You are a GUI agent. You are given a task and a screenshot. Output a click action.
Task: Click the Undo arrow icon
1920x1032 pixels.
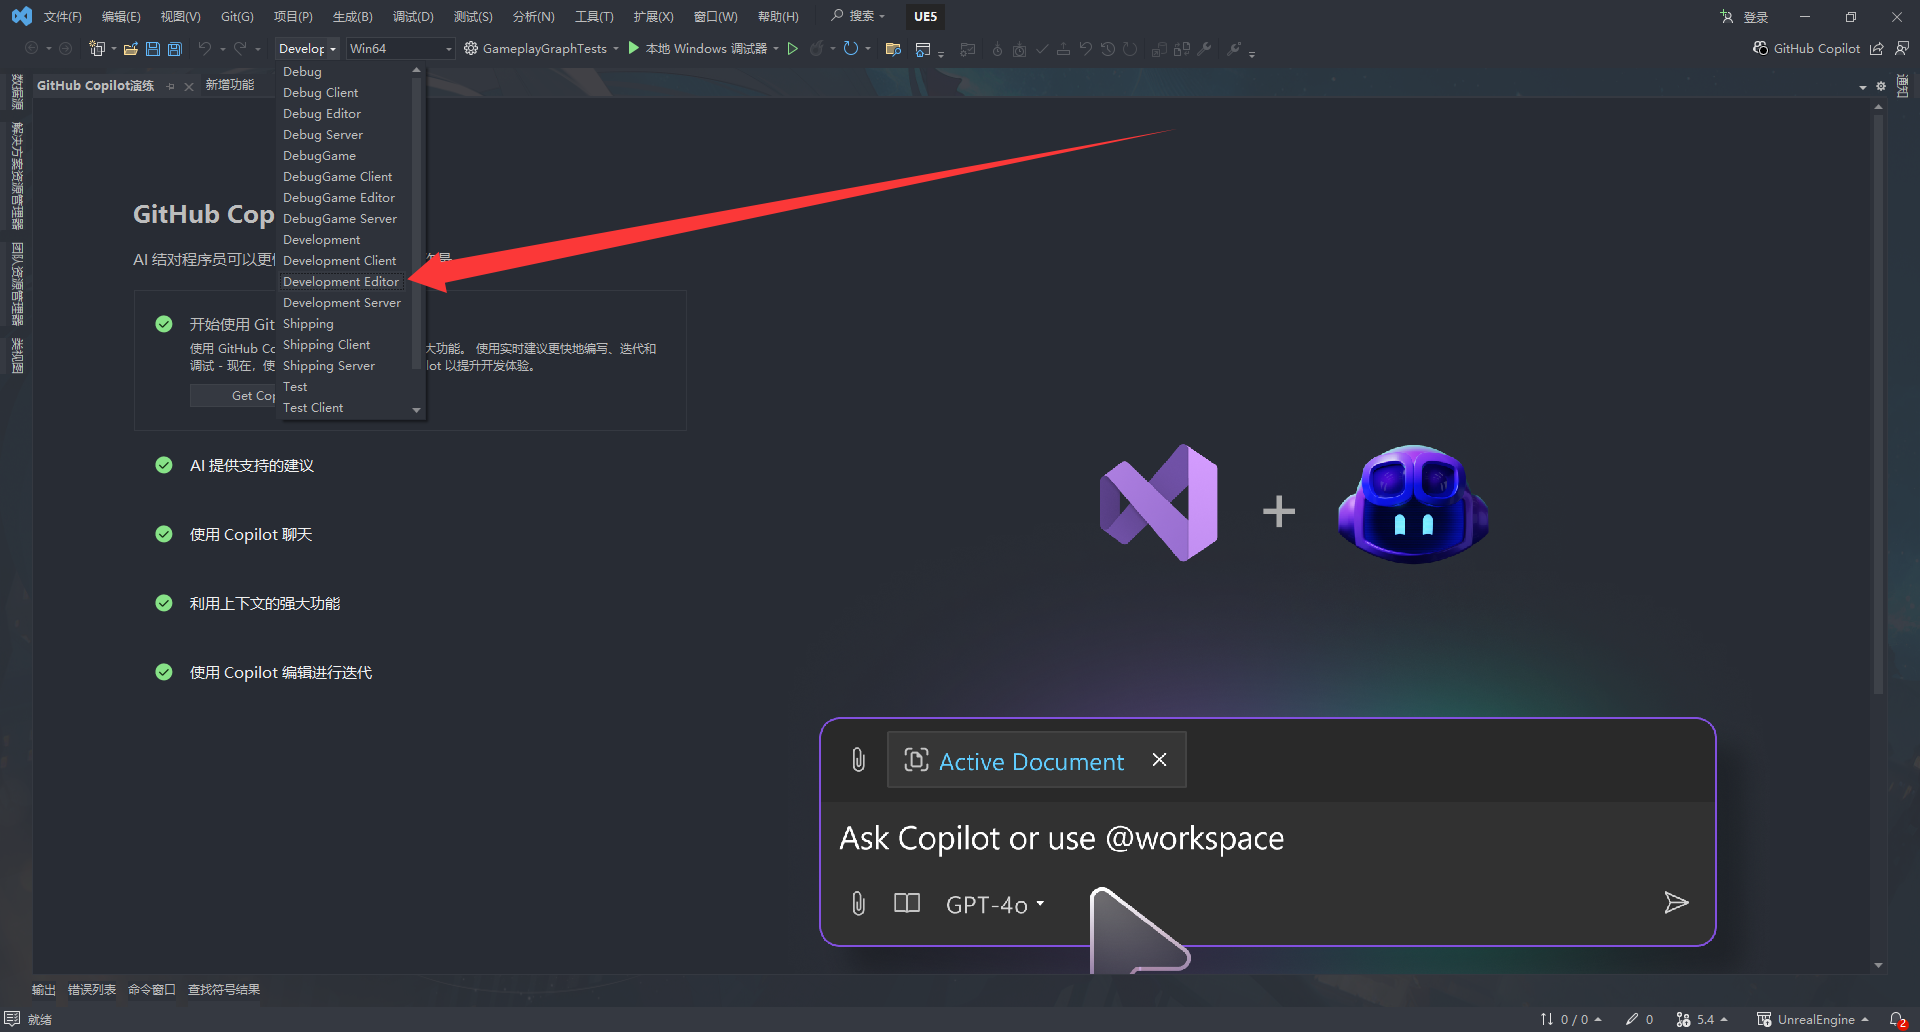click(x=205, y=48)
